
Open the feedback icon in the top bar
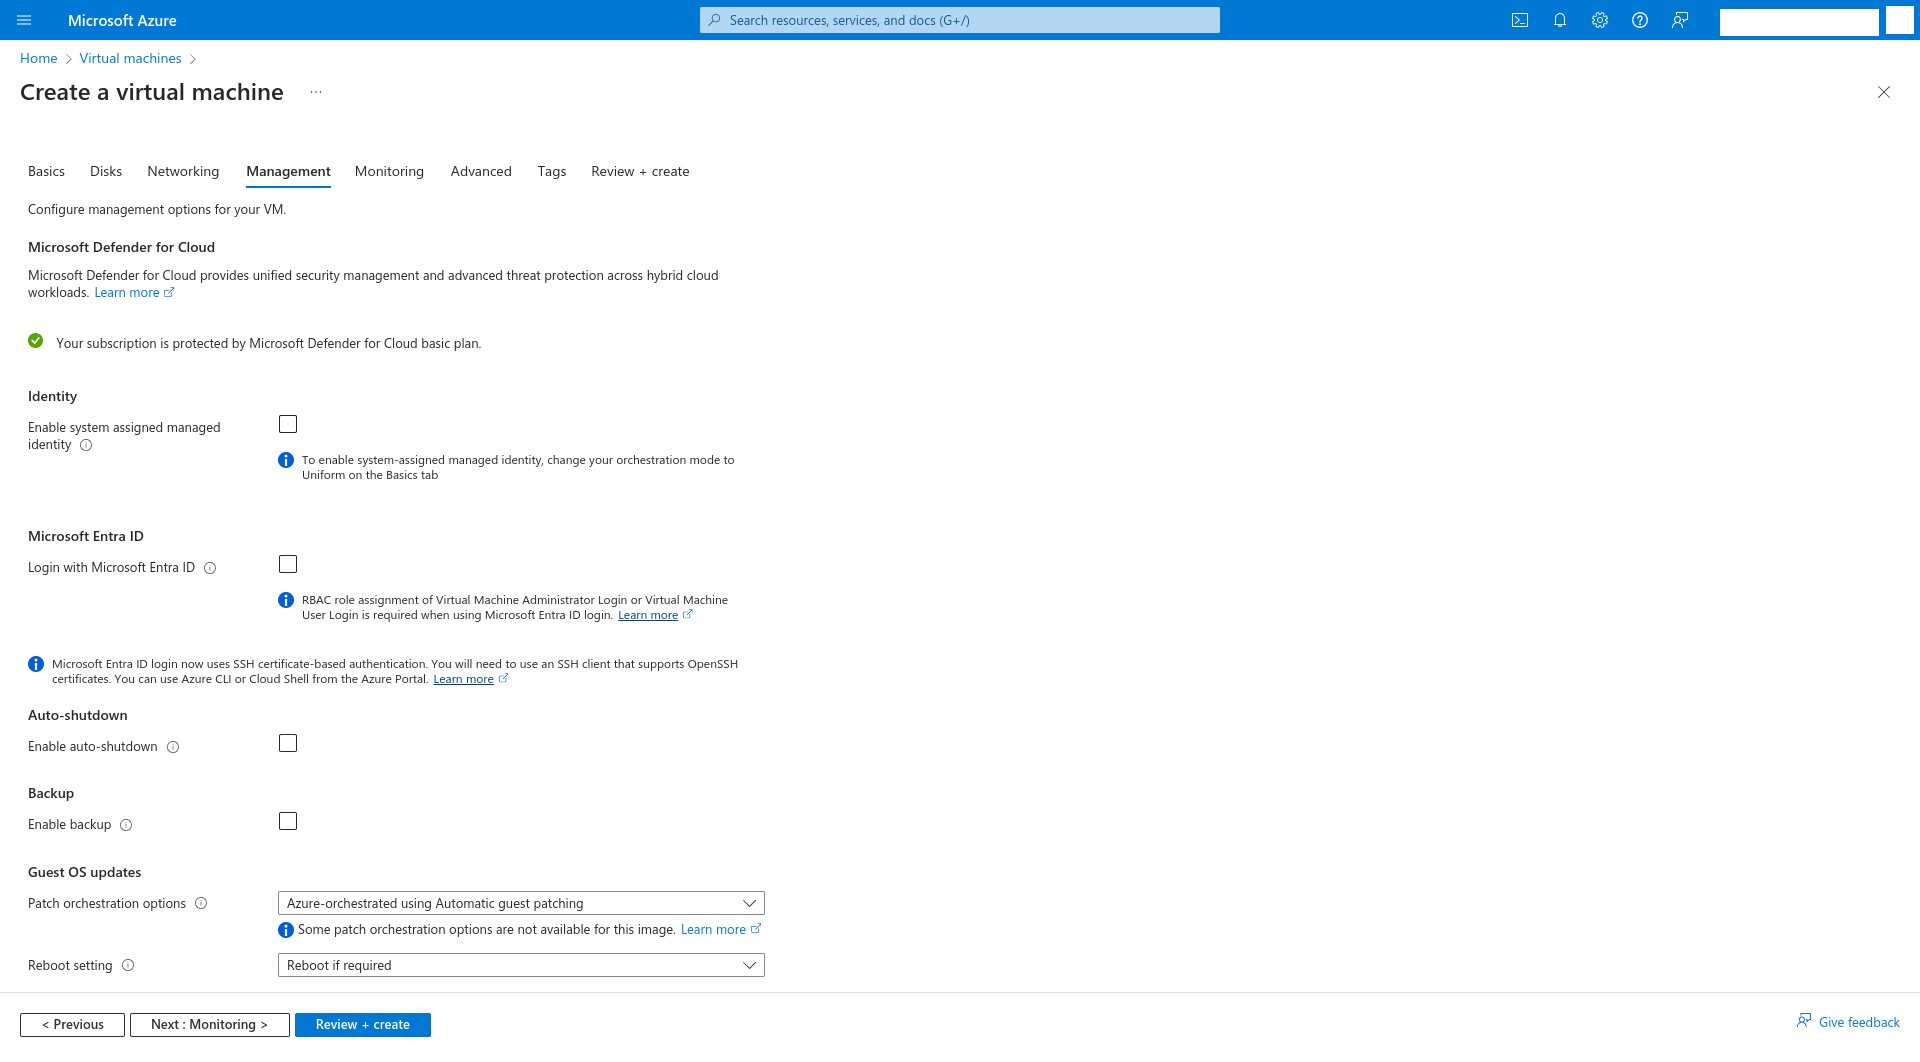pos(1680,20)
